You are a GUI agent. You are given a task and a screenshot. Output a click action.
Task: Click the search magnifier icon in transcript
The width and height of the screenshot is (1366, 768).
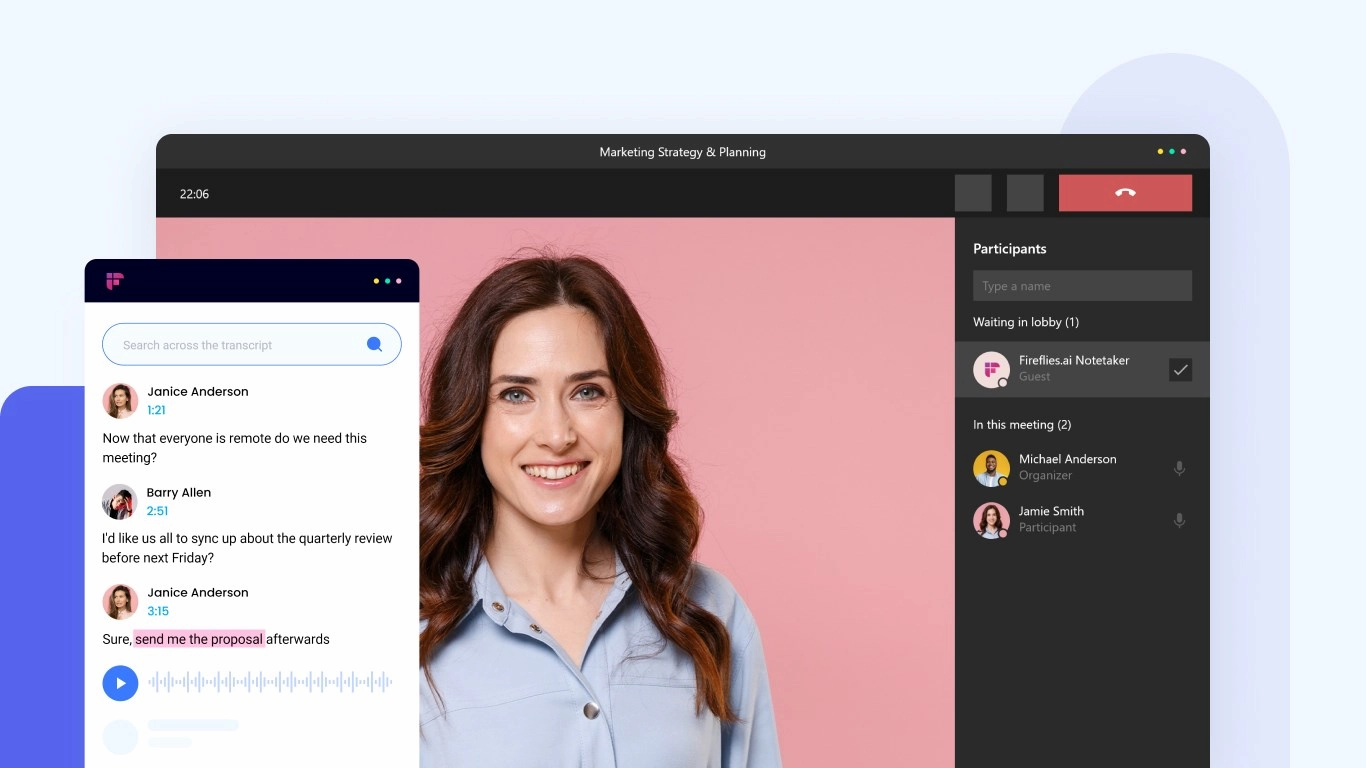374,344
